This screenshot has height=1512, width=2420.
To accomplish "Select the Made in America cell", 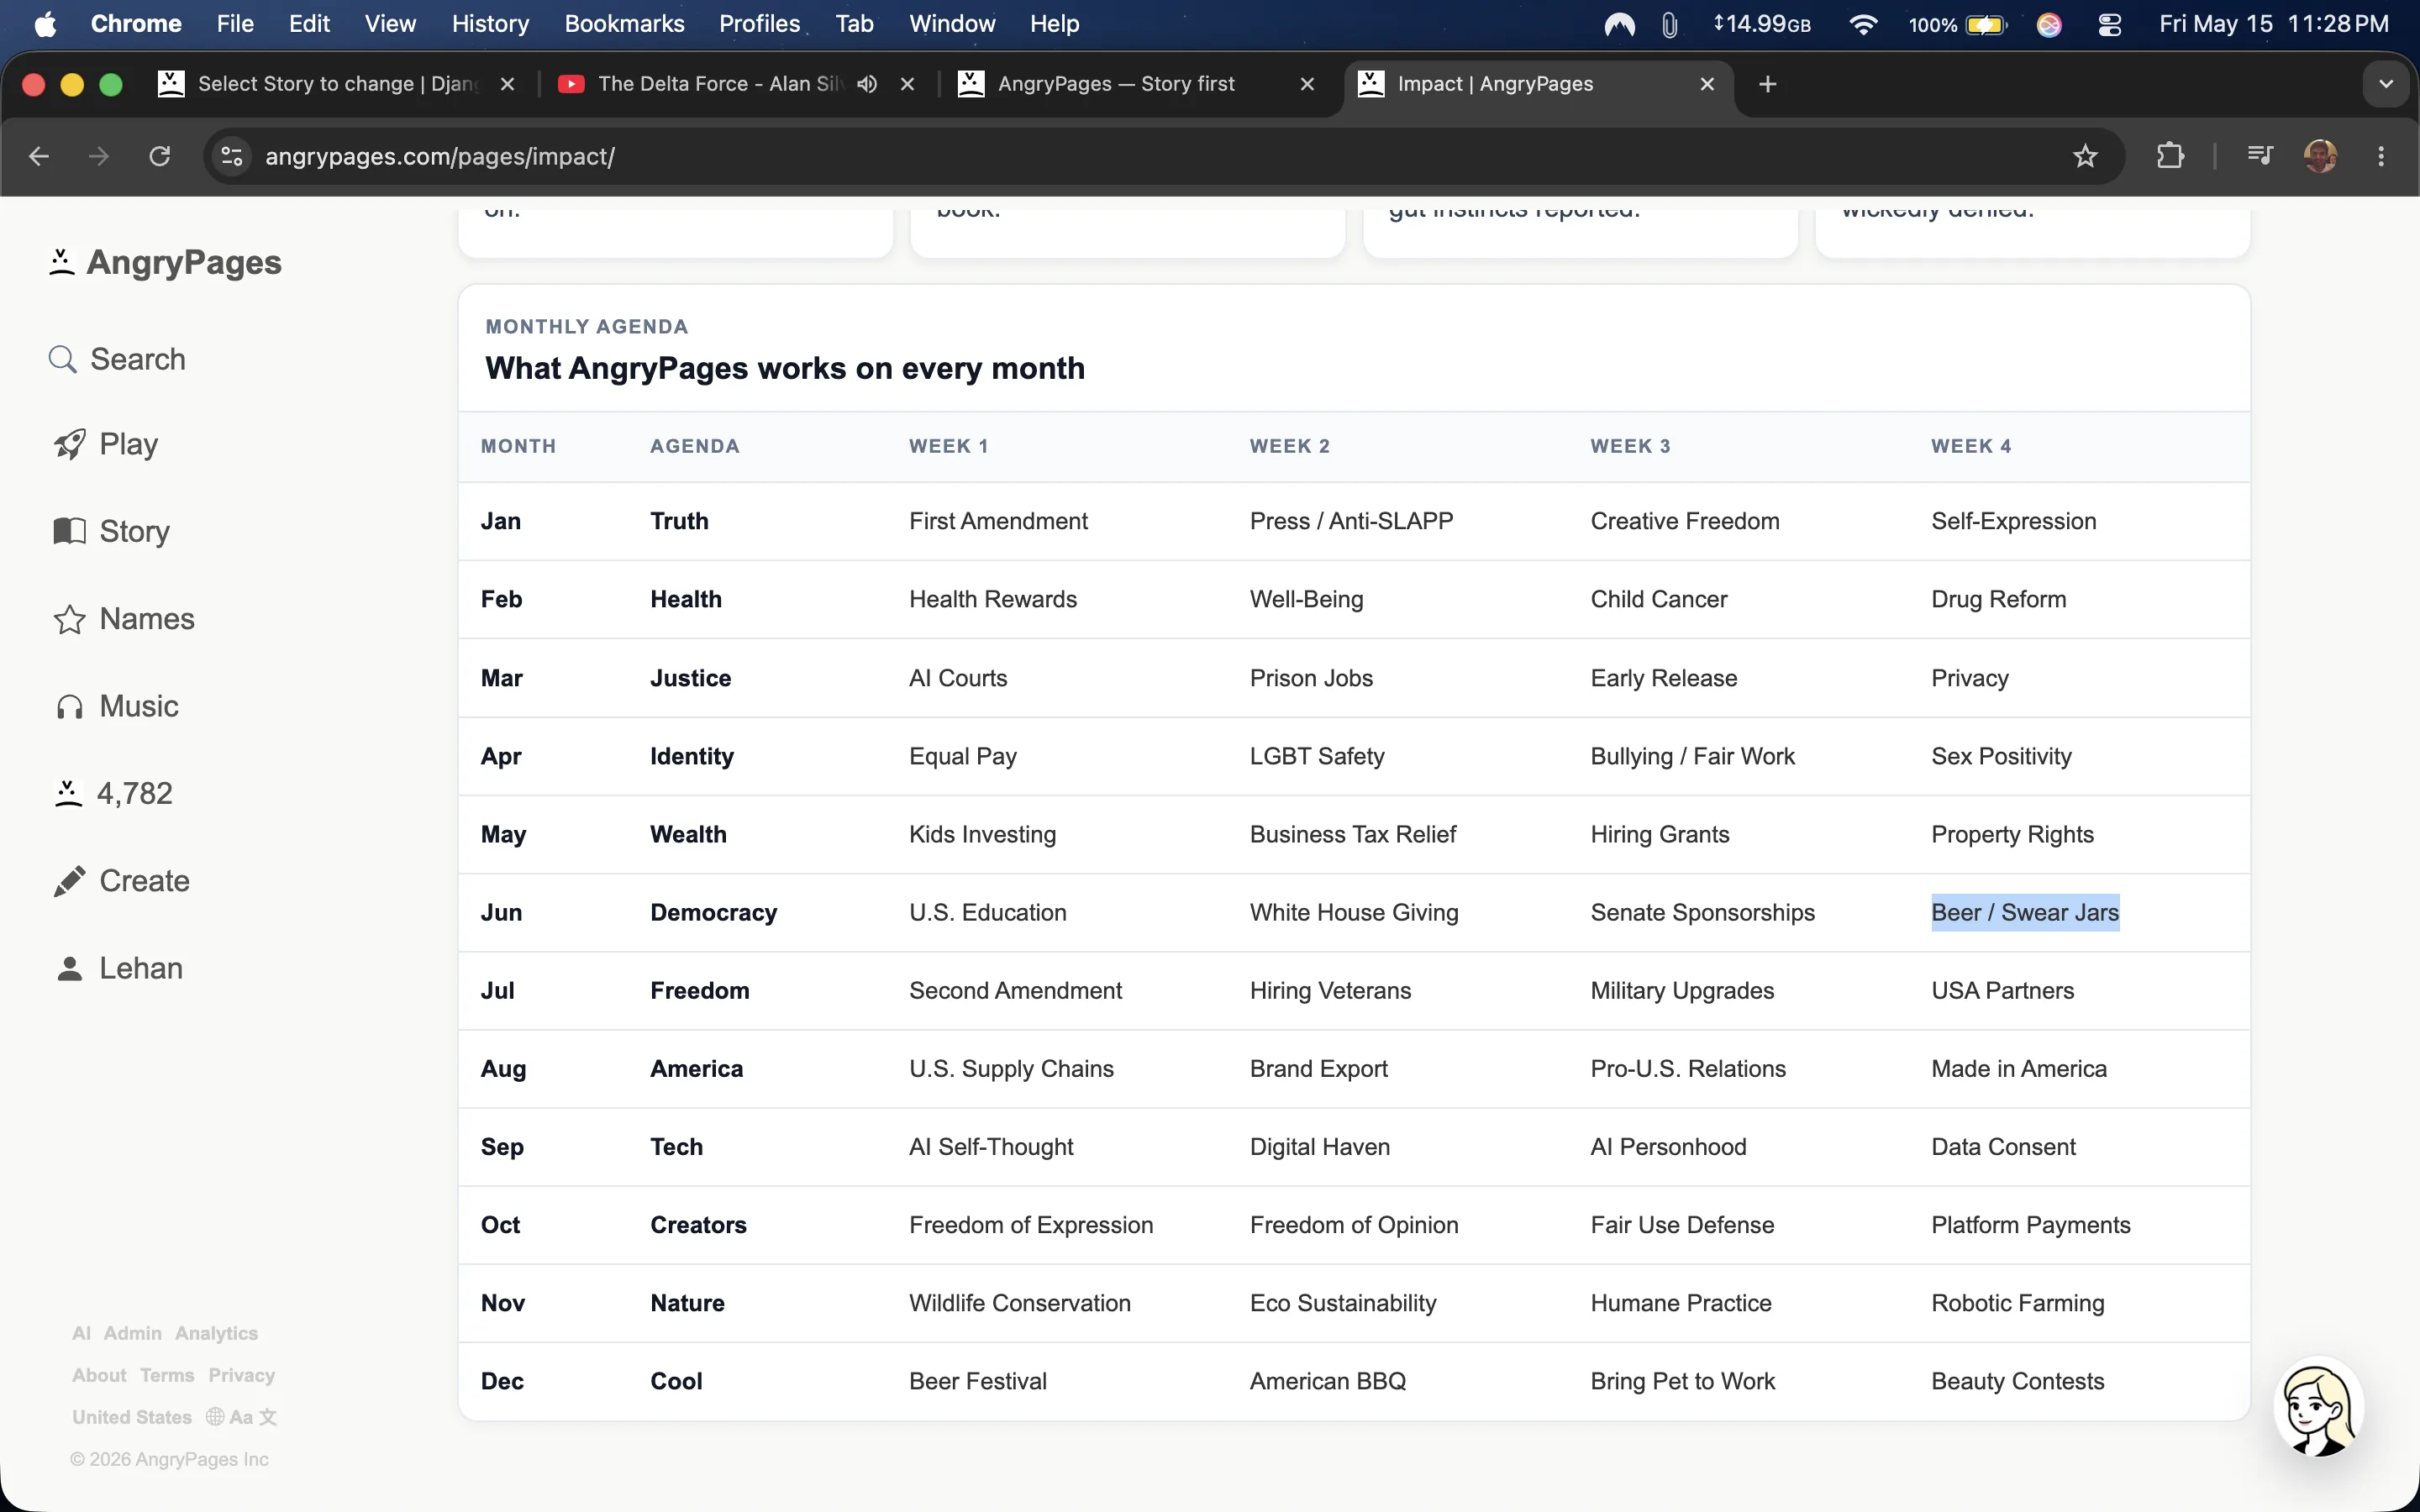I will coord(2019,1068).
